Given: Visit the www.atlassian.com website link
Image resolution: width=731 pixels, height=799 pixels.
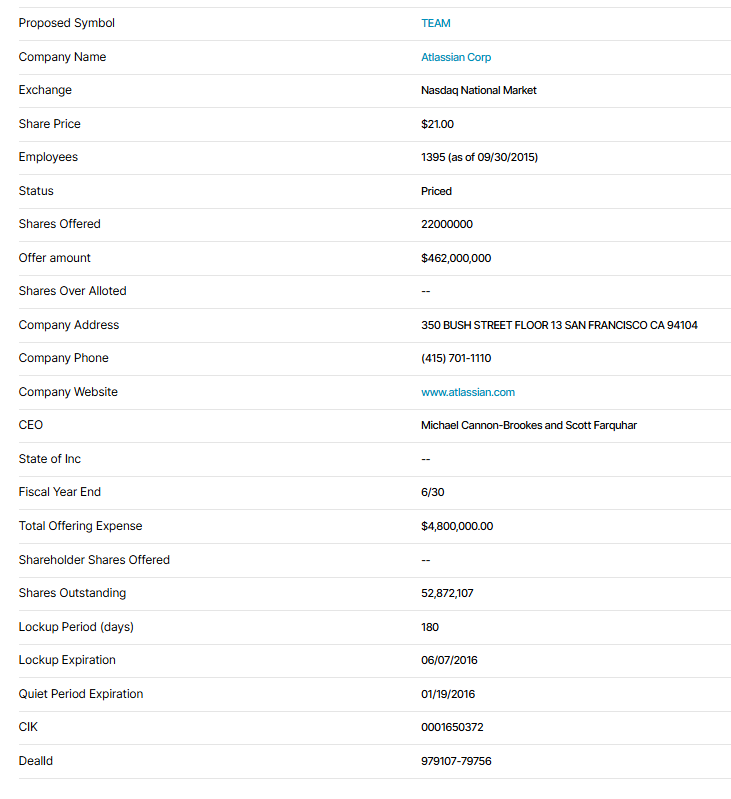Looking at the screenshot, I should 468,392.
